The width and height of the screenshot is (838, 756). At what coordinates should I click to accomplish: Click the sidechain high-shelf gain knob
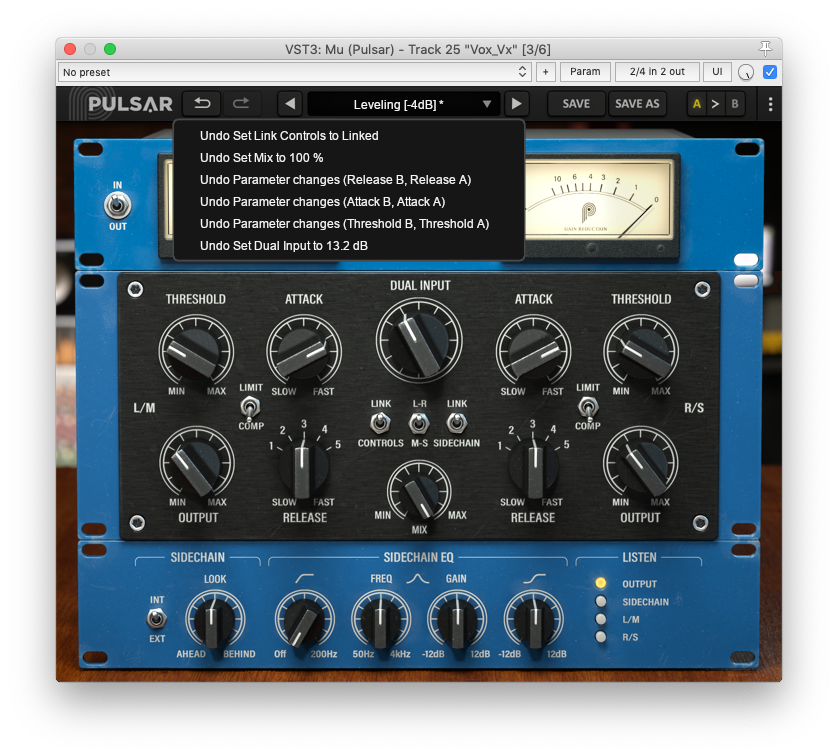tap(533, 620)
